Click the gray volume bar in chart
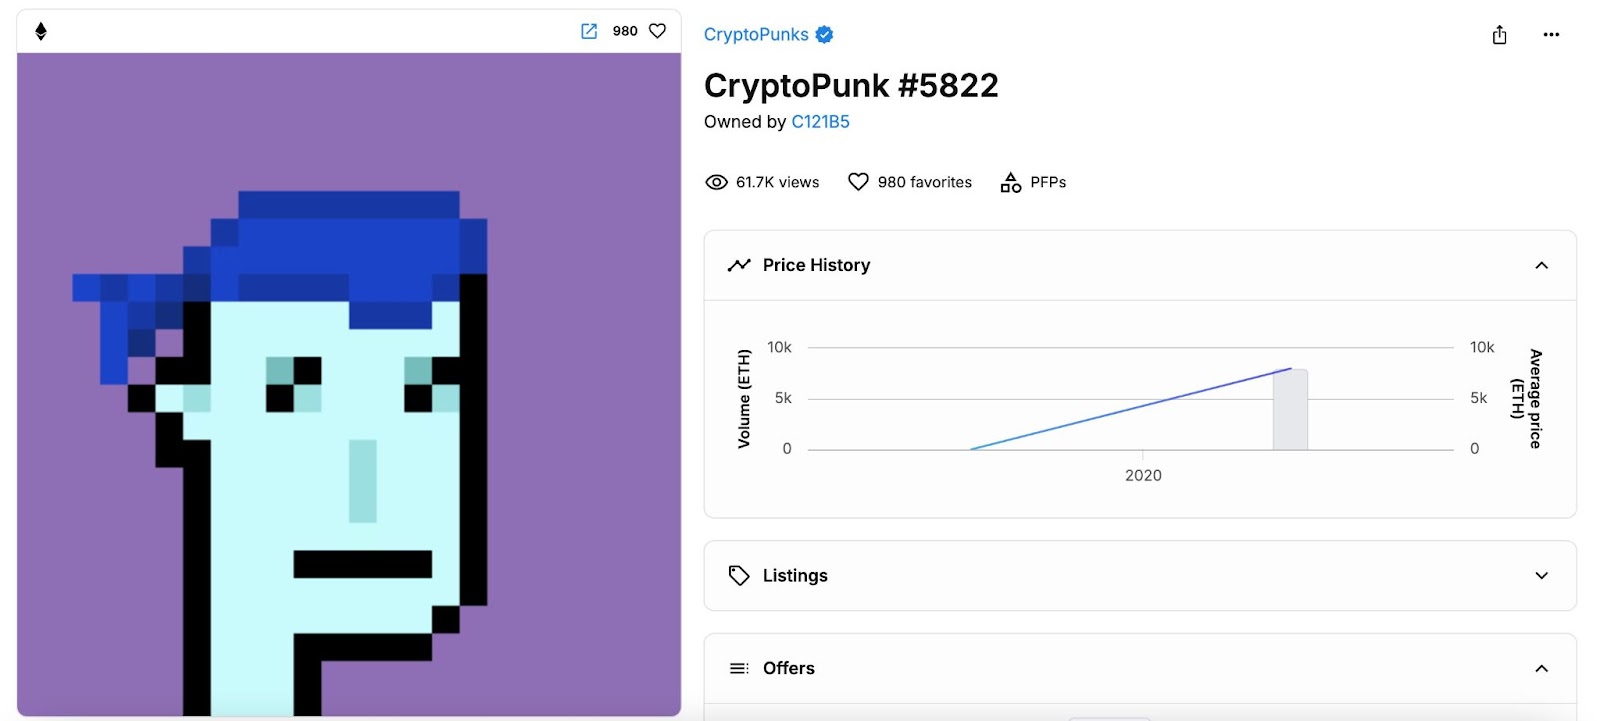The image size is (1600, 721). pos(1290,410)
